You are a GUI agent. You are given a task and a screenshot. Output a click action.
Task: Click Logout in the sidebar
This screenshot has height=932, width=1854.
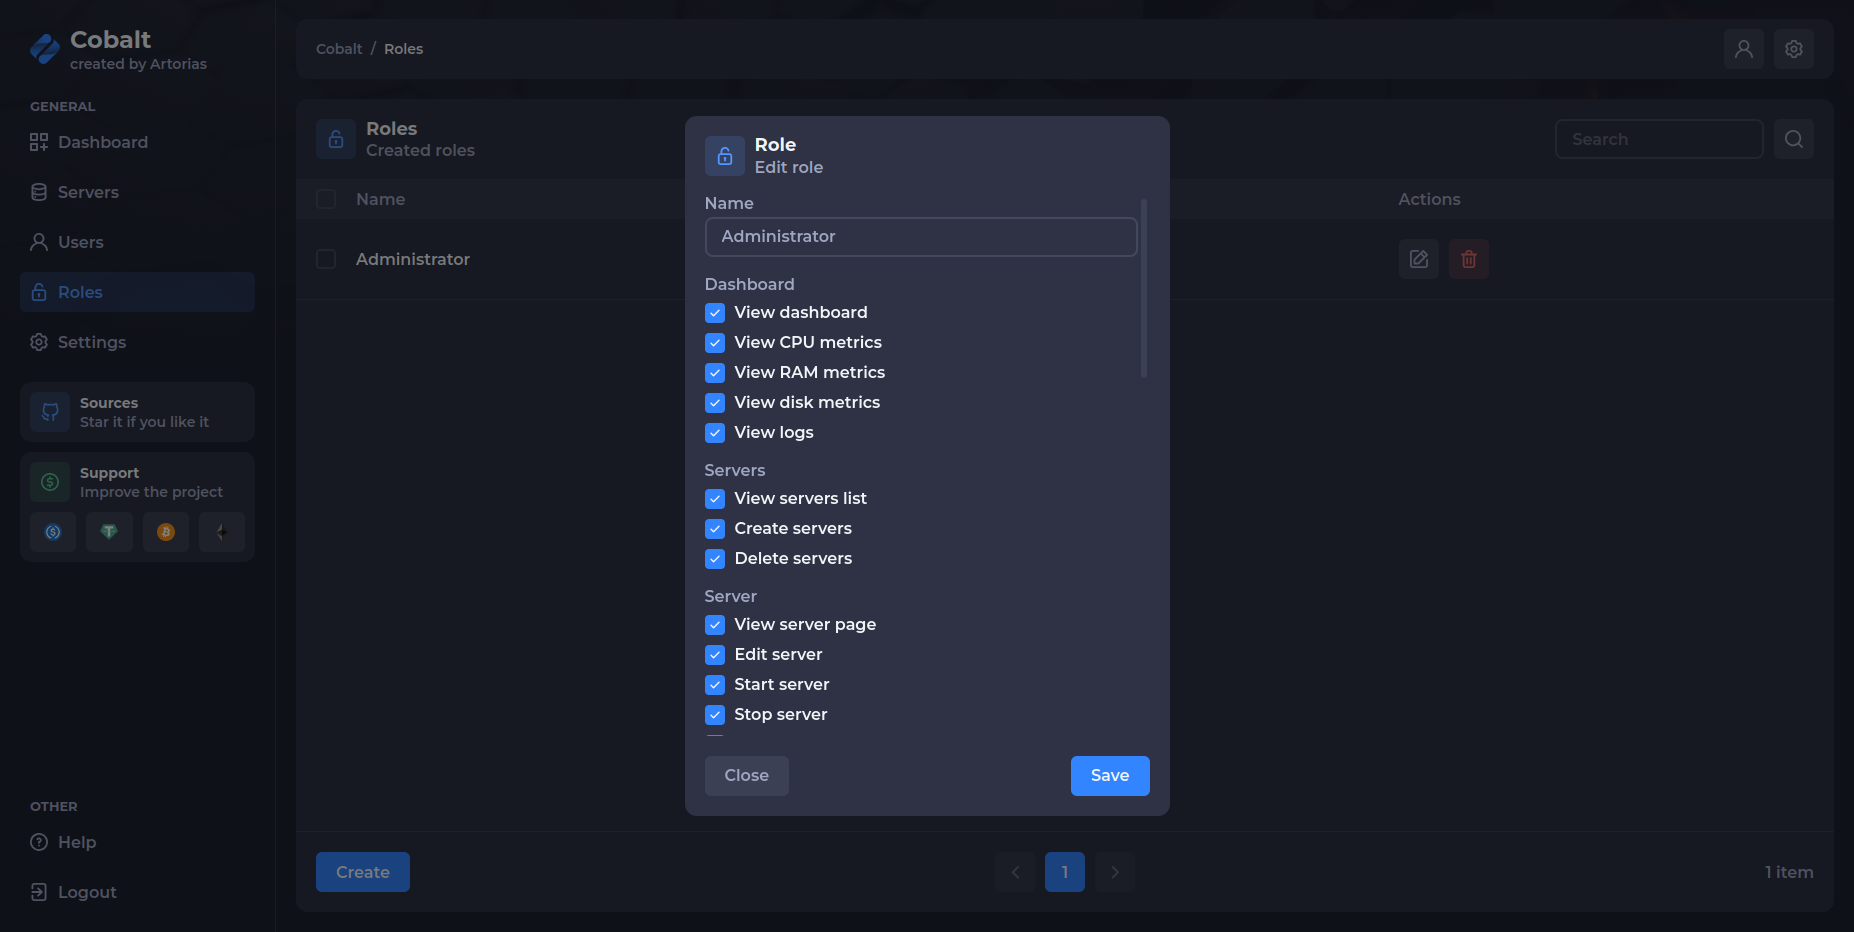[137, 892]
